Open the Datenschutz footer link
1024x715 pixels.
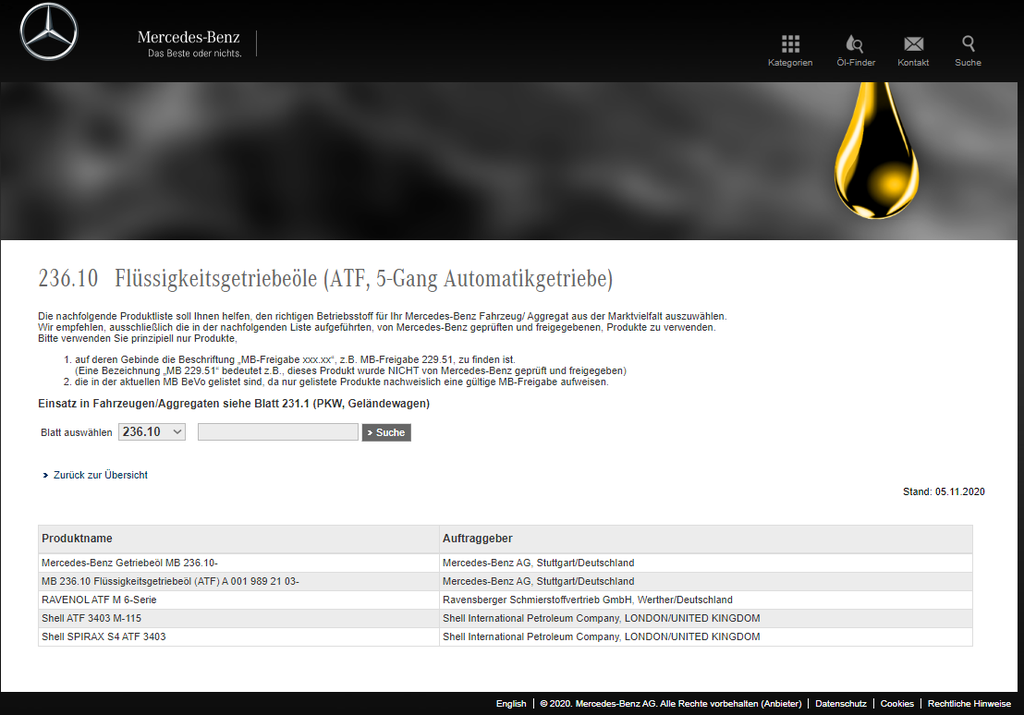point(840,704)
